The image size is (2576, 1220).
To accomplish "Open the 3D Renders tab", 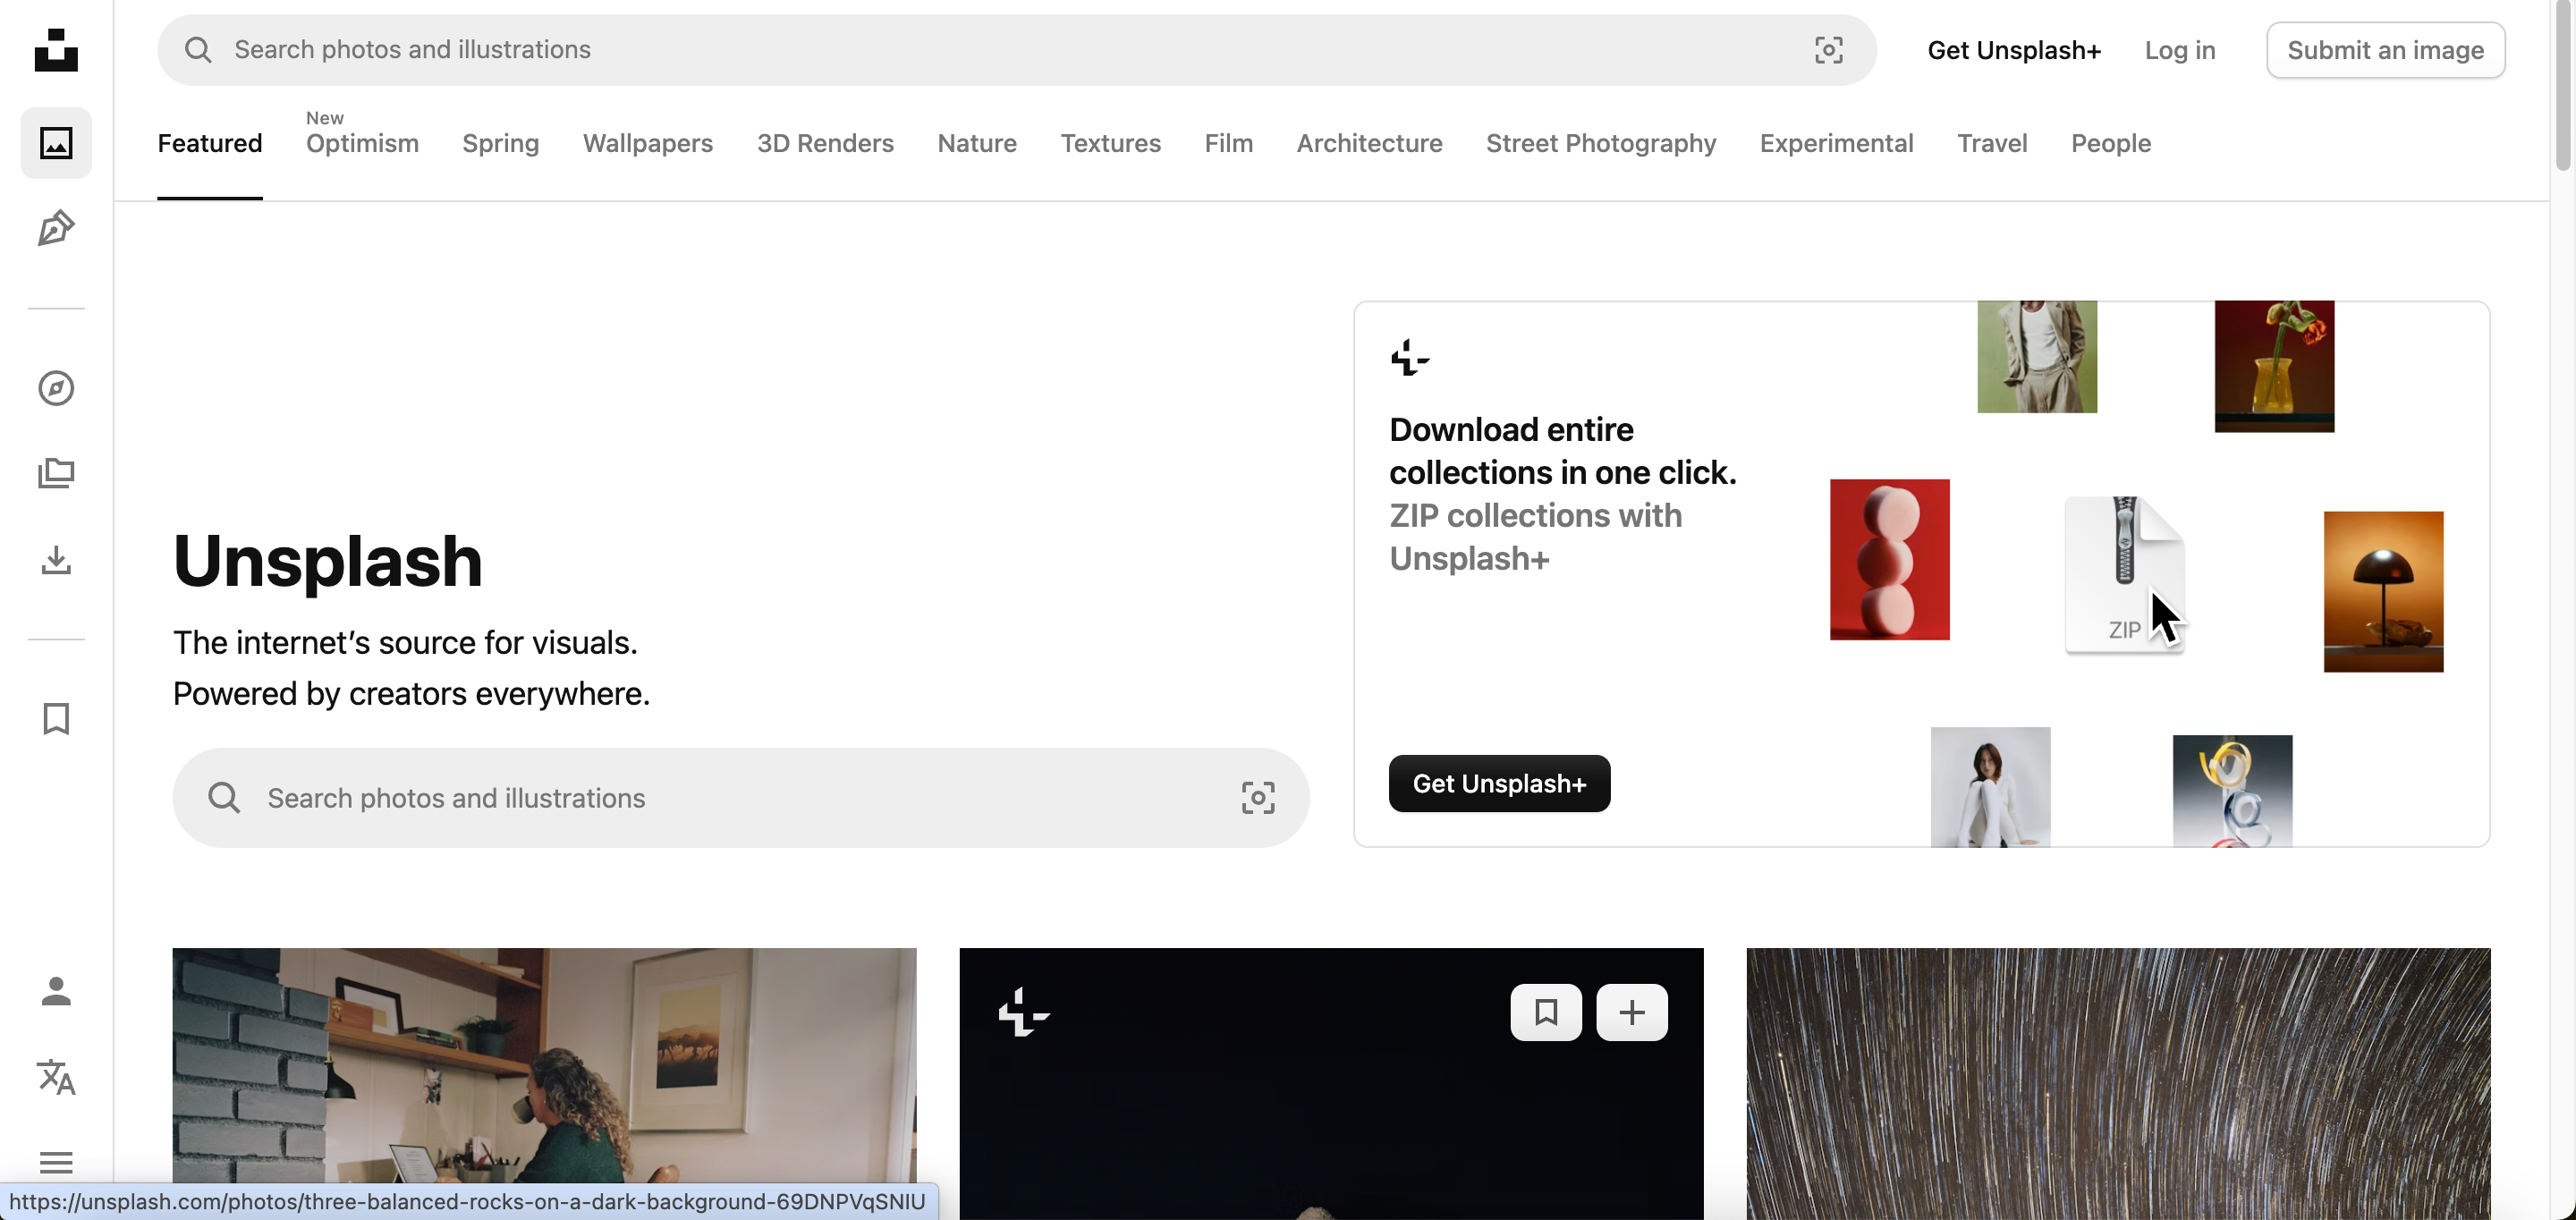I will point(825,143).
